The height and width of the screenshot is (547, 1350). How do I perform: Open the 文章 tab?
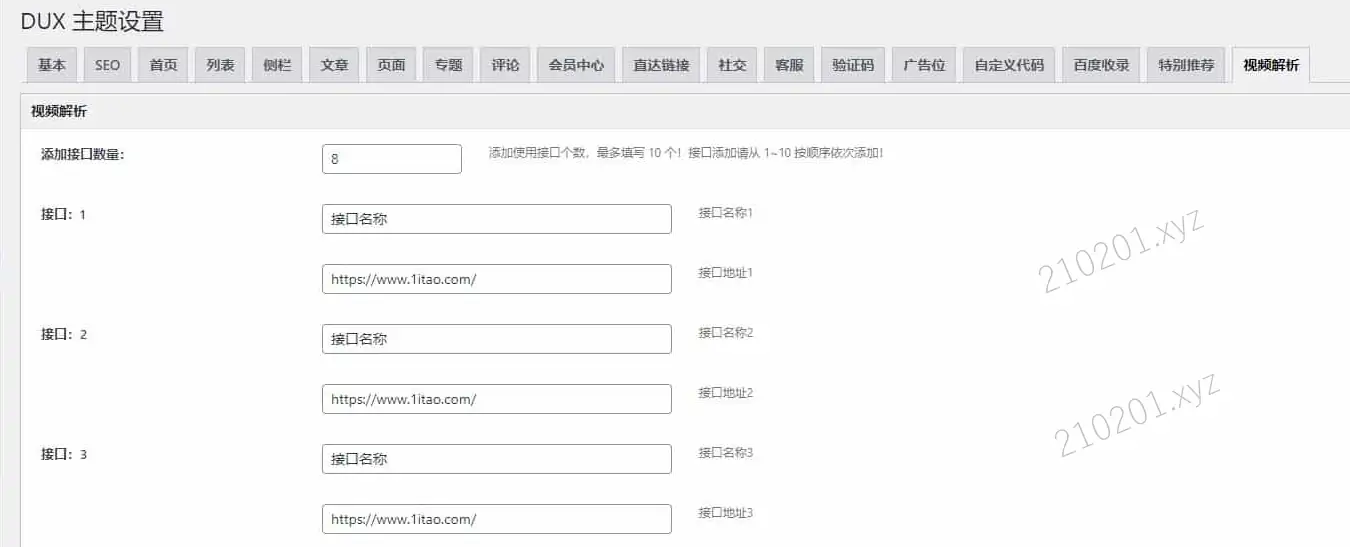334,65
